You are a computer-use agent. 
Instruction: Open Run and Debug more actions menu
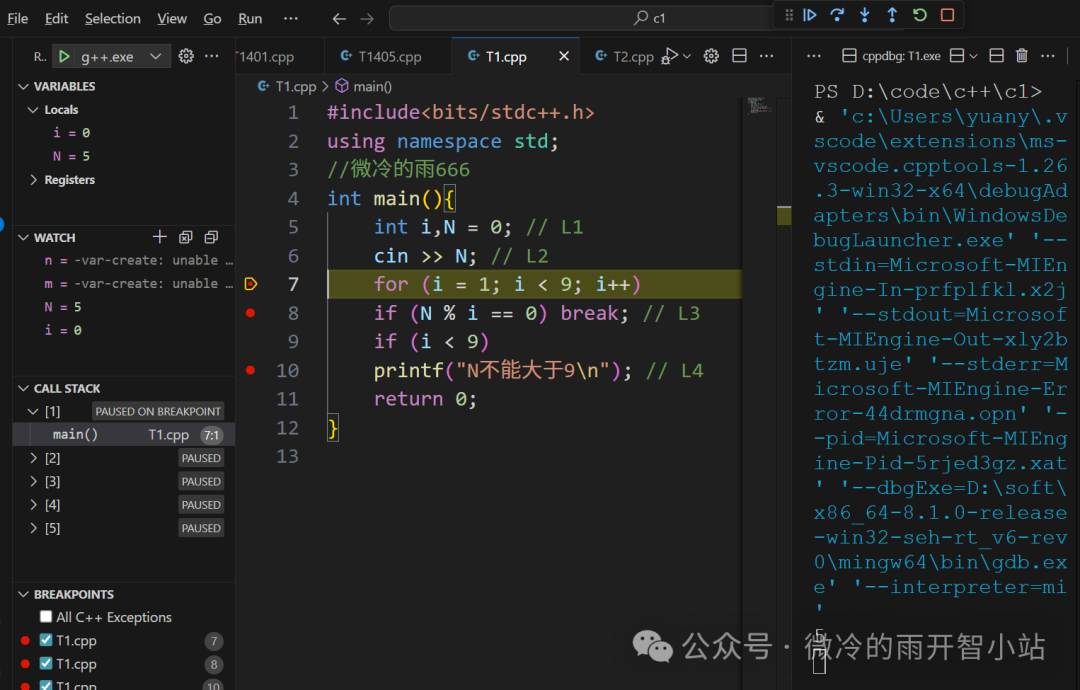[211, 56]
